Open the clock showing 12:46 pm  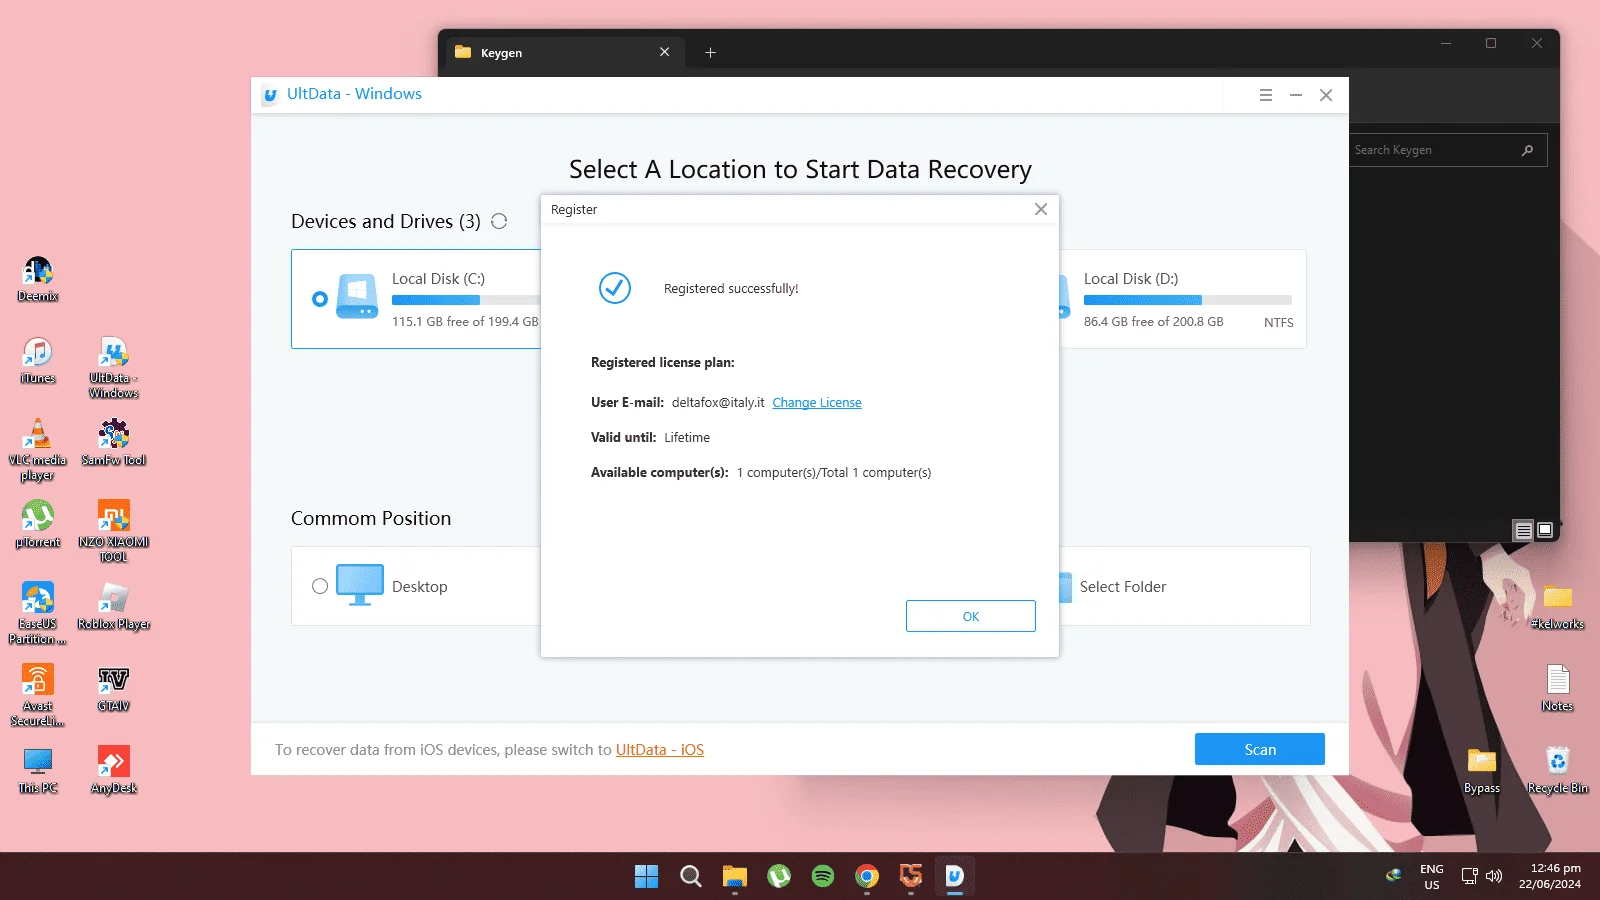(1550, 876)
